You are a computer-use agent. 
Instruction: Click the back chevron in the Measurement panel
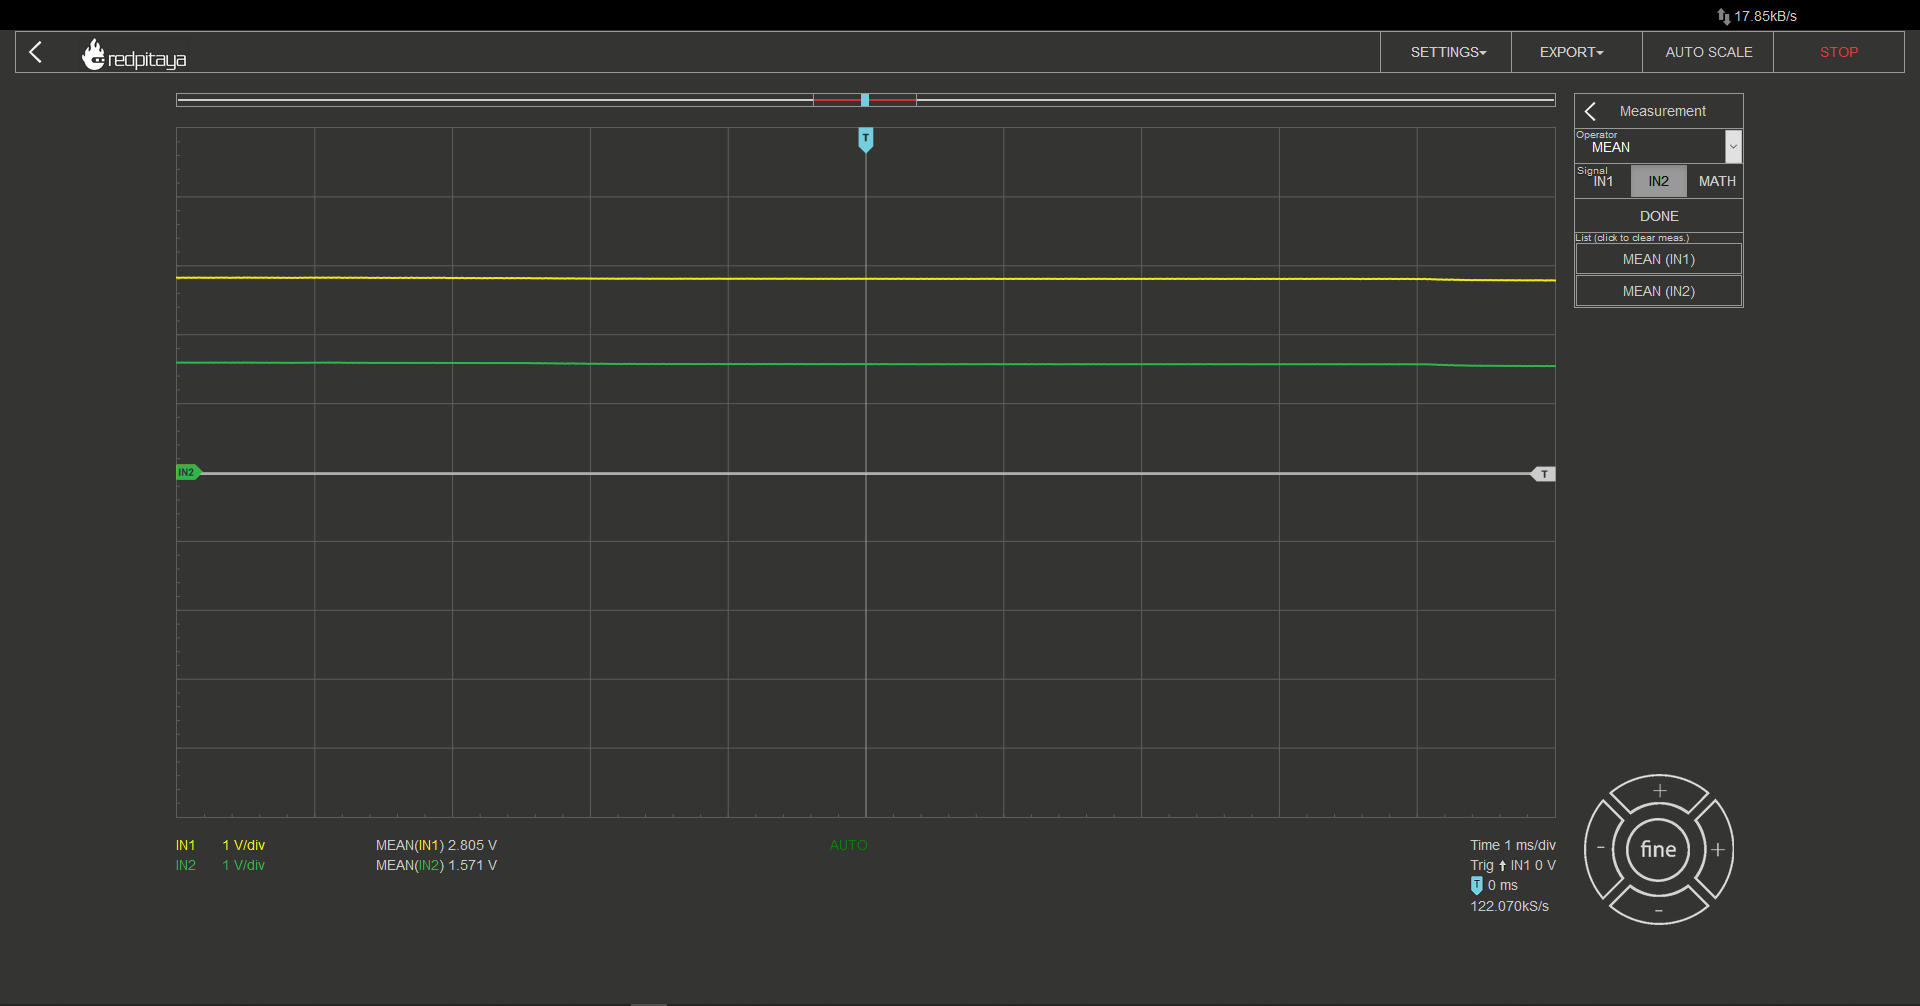(x=1590, y=111)
